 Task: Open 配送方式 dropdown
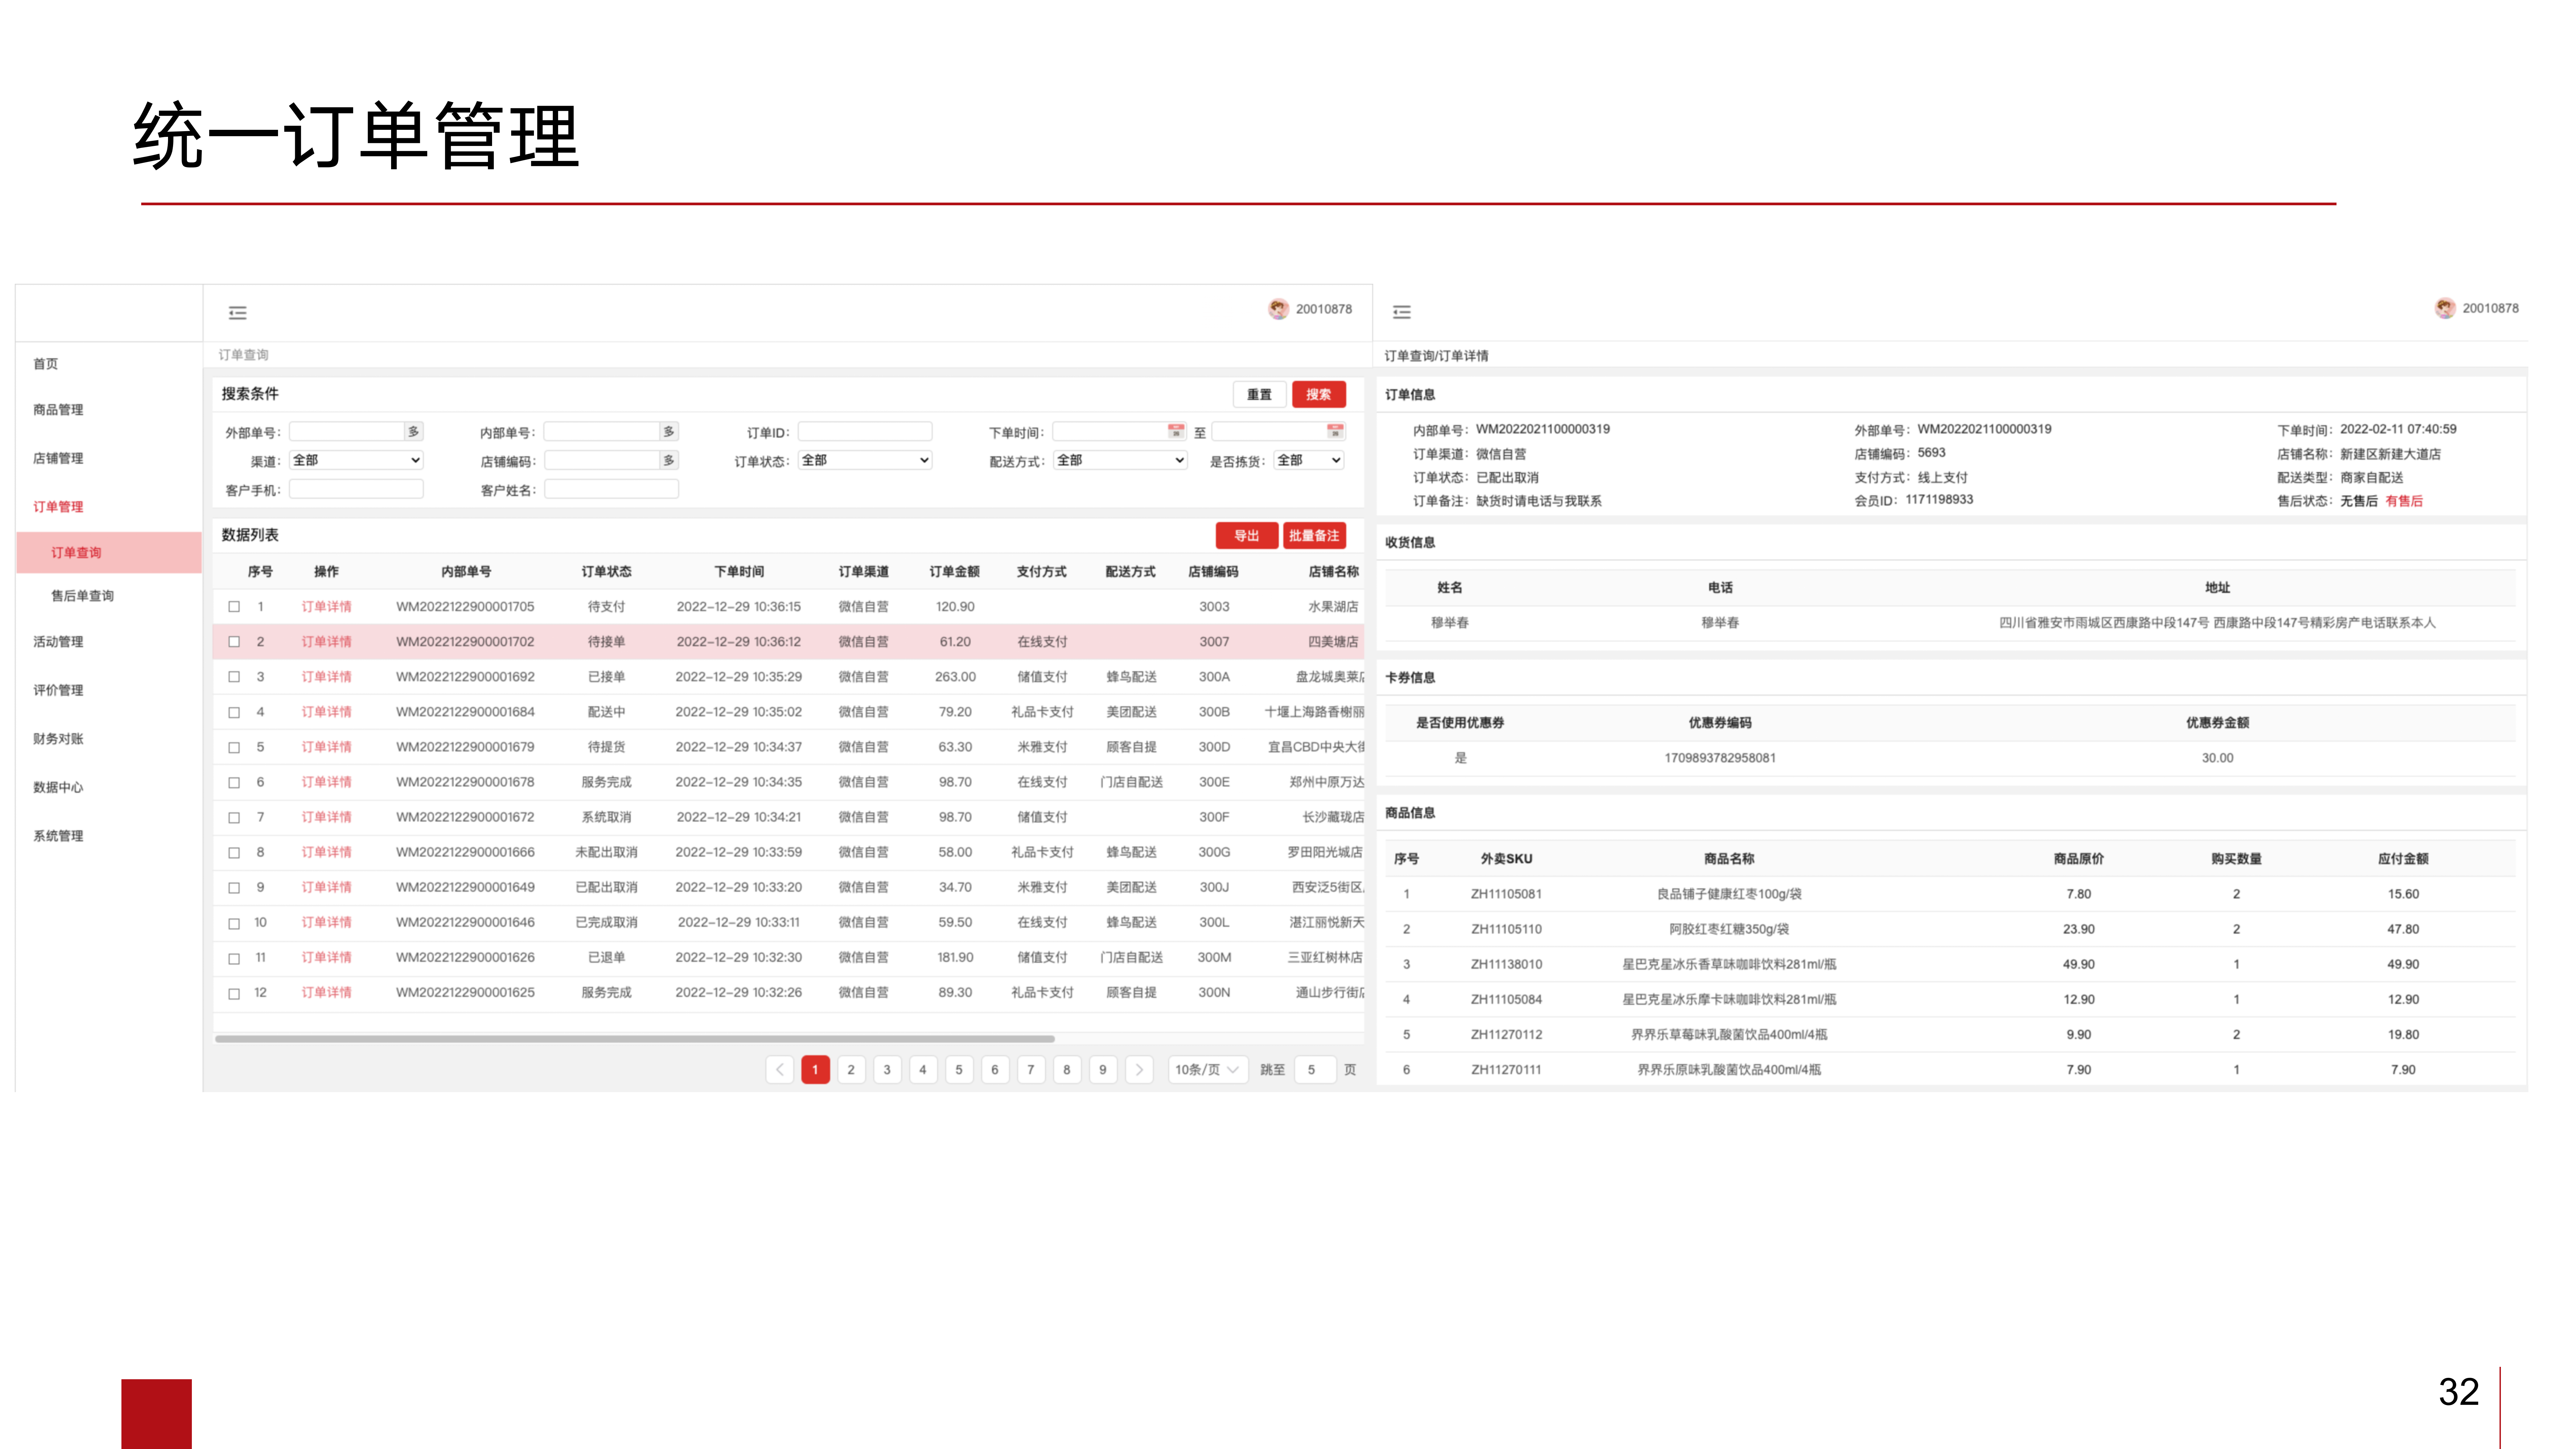tap(1120, 460)
